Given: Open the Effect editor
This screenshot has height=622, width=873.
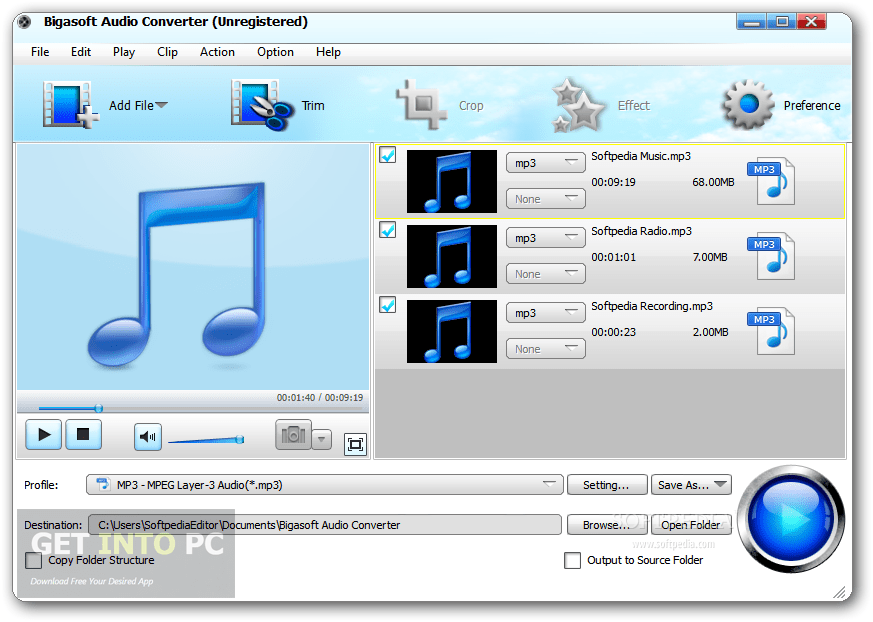Looking at the screenshot, I should [x=577, y=104].
